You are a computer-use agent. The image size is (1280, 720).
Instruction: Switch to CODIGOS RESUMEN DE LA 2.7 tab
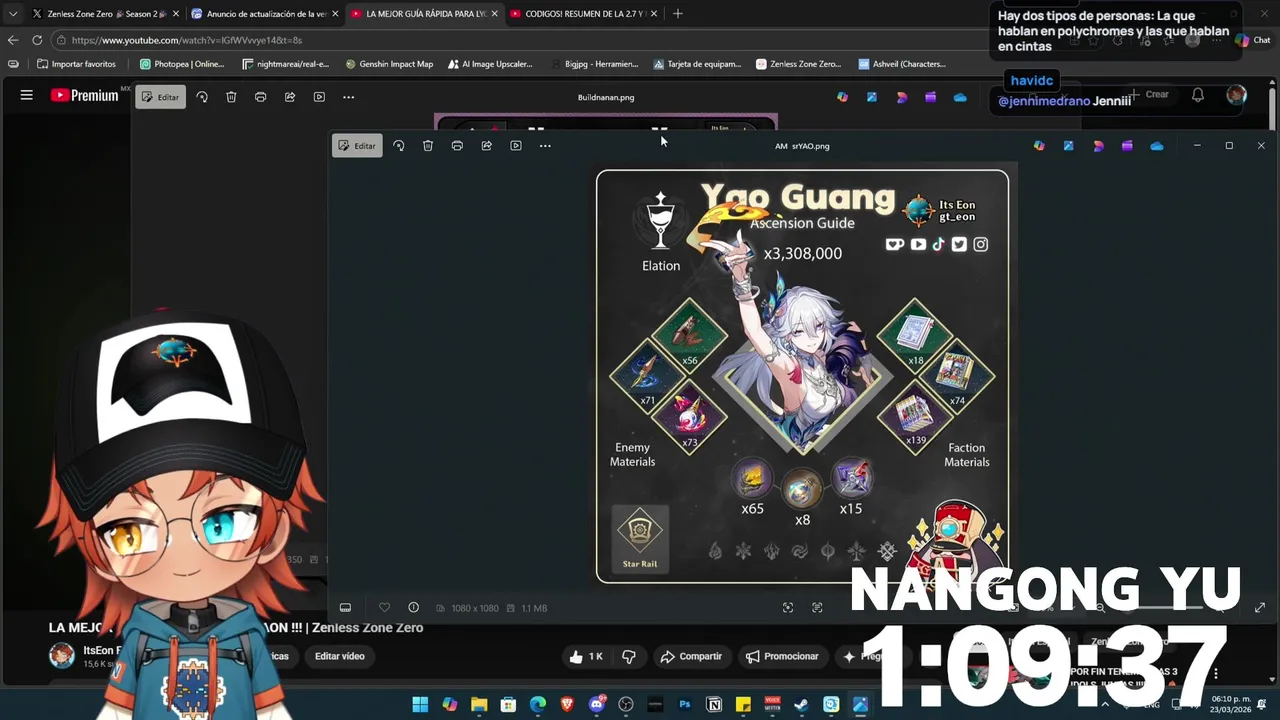[x=585, y=14]
